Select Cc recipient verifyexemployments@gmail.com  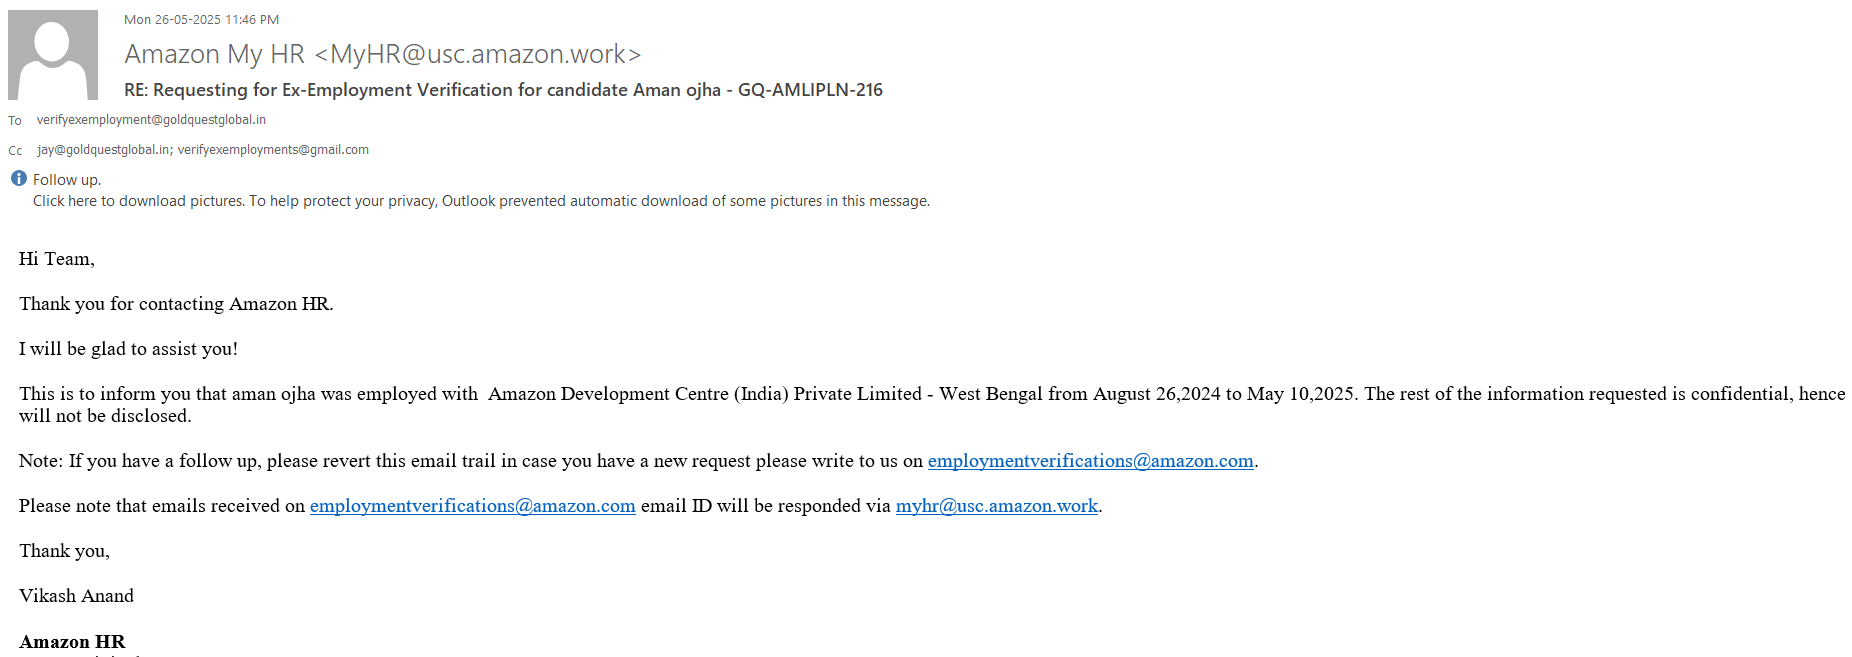(x=273, y=150)
